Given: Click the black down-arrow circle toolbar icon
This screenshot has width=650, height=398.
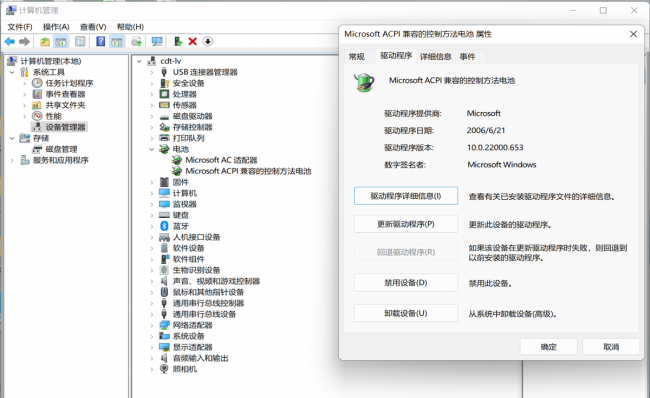Looking at the screenshot, I should 208,41.
